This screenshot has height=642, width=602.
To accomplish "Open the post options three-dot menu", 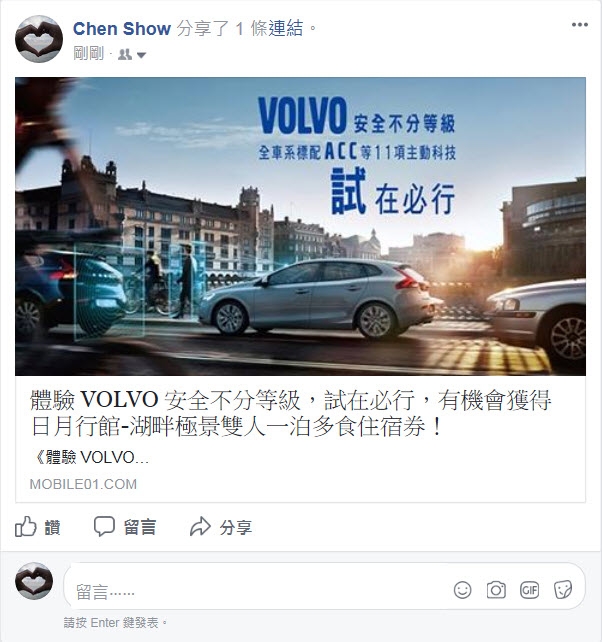I will pos(579,25).
